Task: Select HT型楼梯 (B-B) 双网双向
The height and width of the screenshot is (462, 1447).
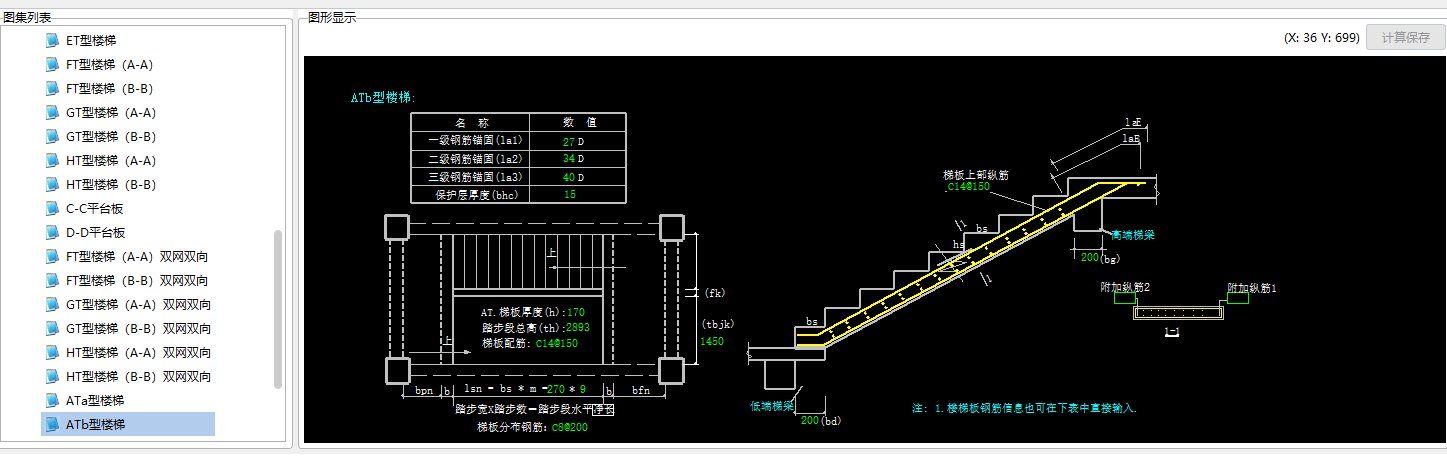Action: pyautogui.click(x=138, y=377)
